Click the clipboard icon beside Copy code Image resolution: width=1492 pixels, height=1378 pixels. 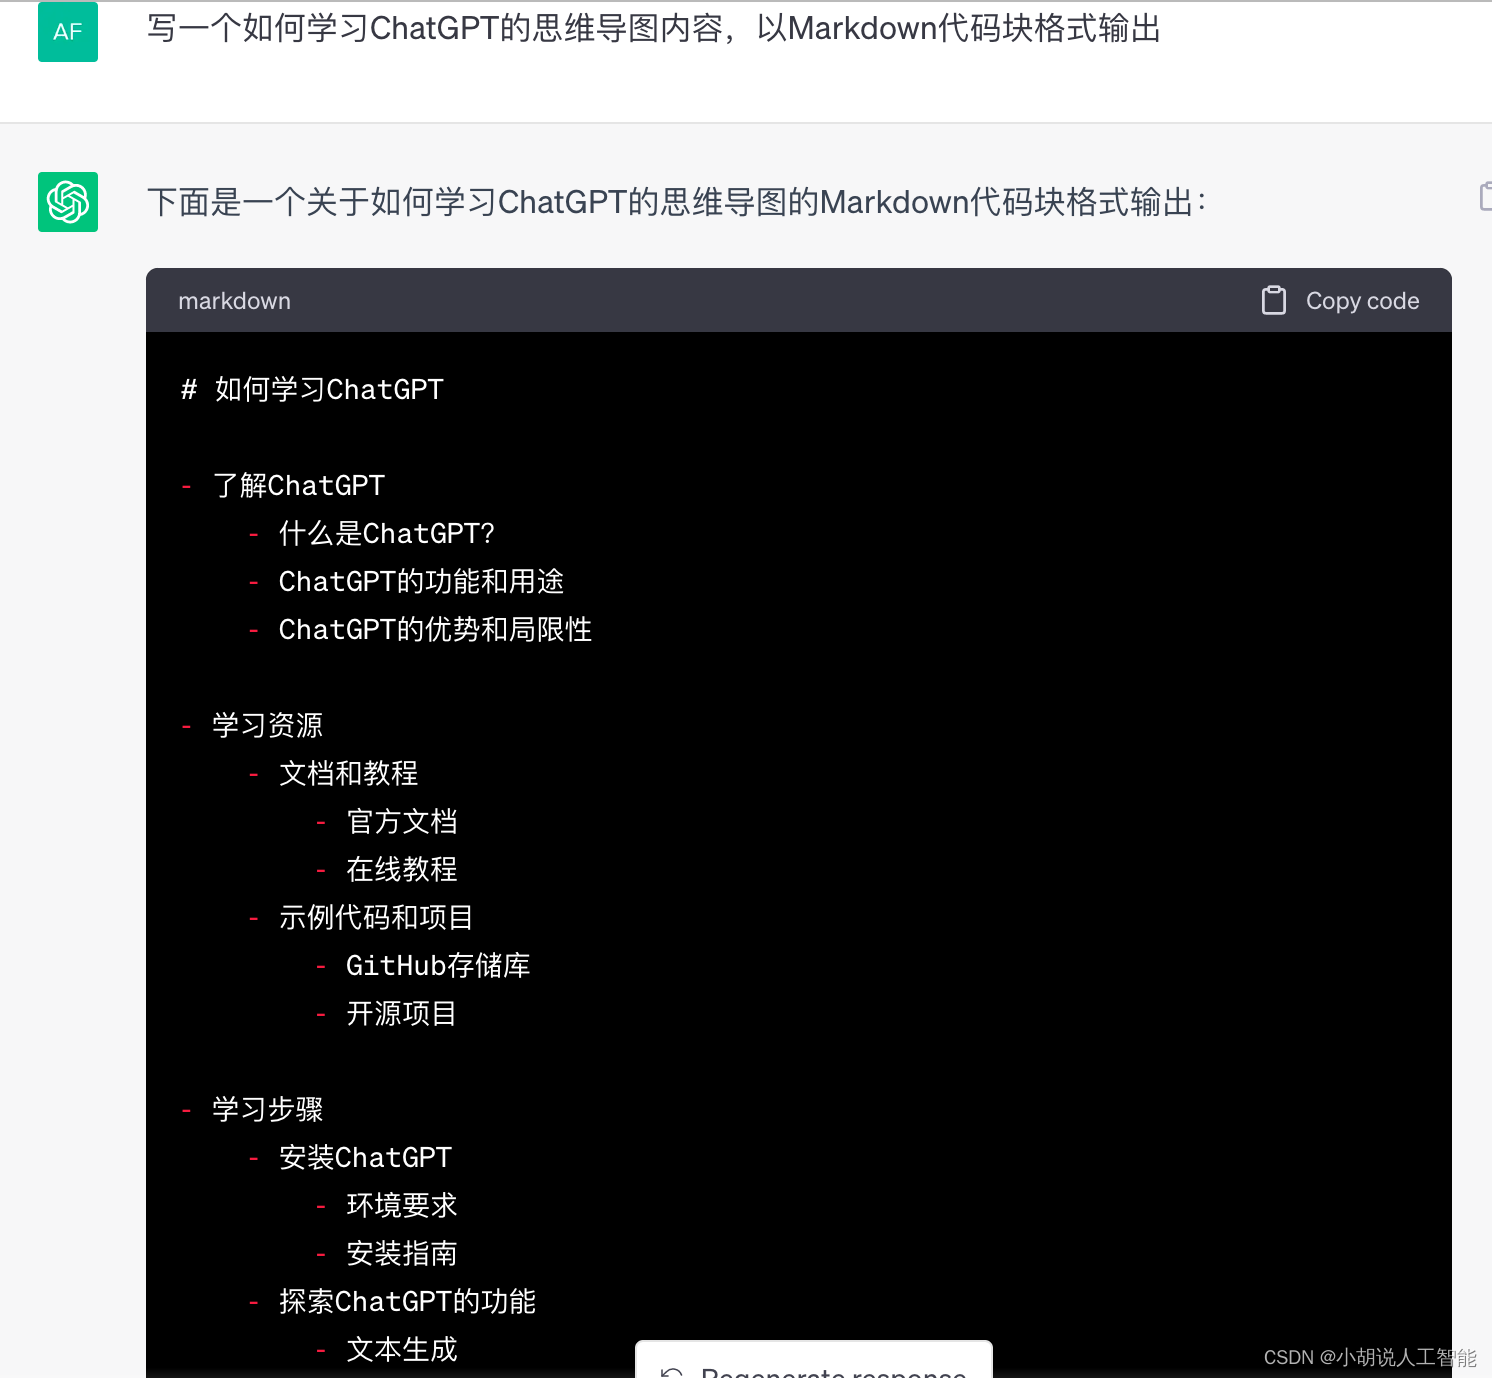1274,300
